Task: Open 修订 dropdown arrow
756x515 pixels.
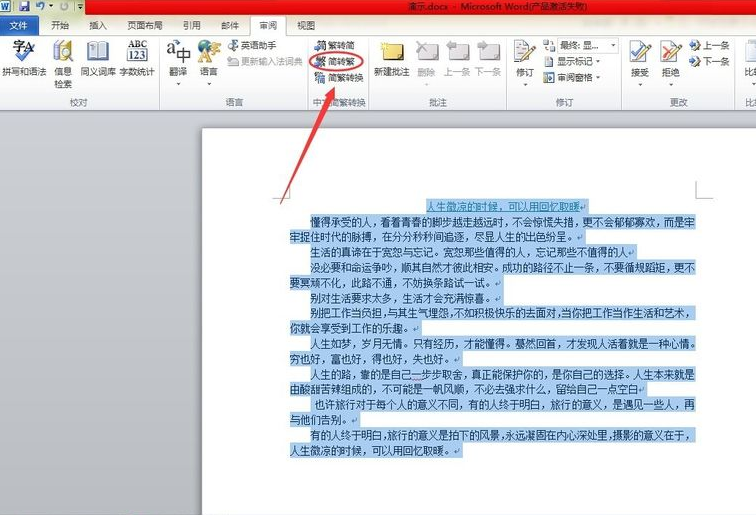Action: pyautogui.click(x=525, y=85)
